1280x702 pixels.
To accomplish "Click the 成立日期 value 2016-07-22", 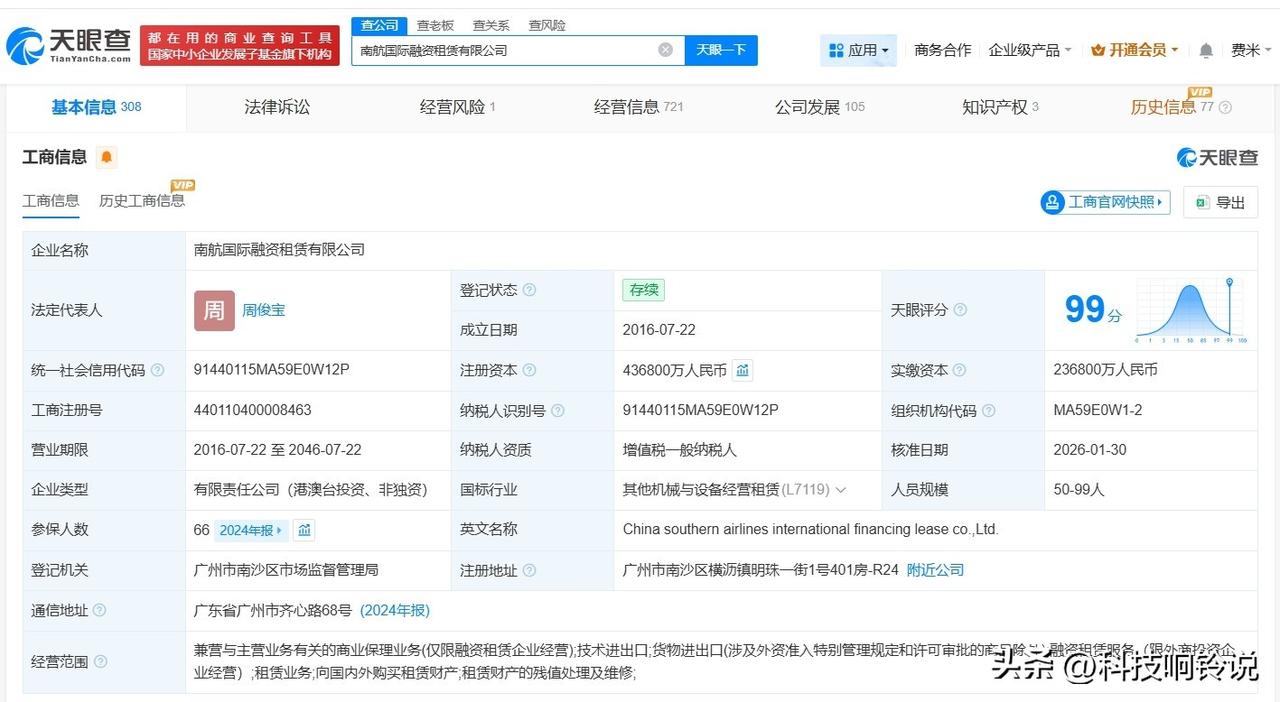I will tap(659, 330).
